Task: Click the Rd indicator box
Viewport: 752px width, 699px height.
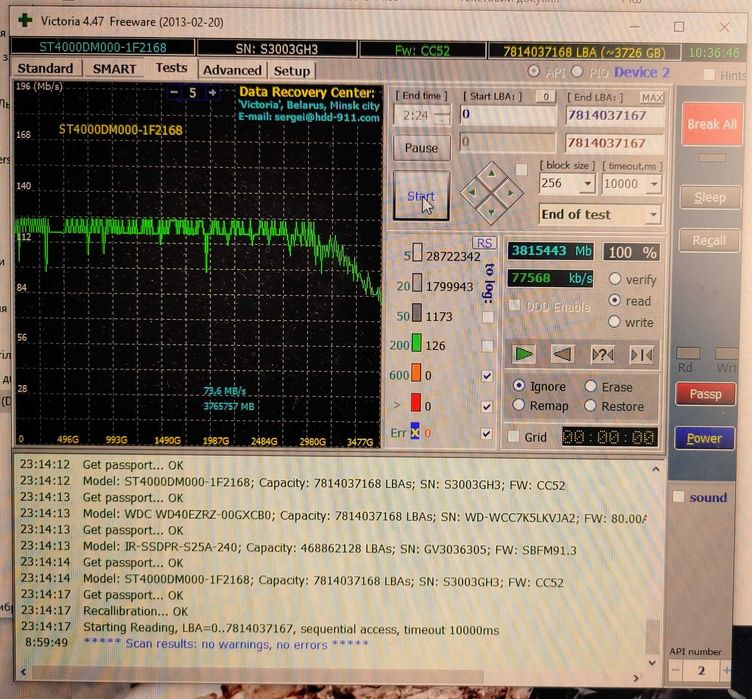Action: [x=688, y=353]
